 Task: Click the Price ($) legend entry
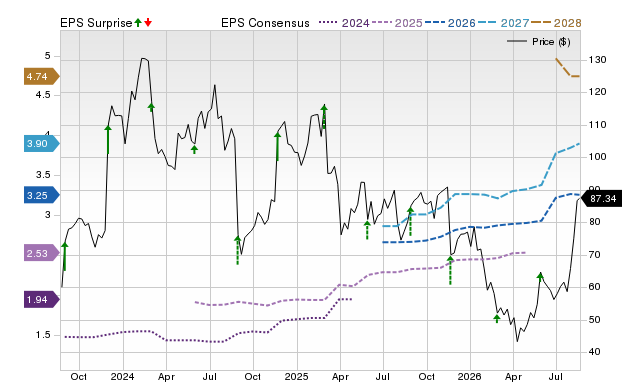[538, 42]
